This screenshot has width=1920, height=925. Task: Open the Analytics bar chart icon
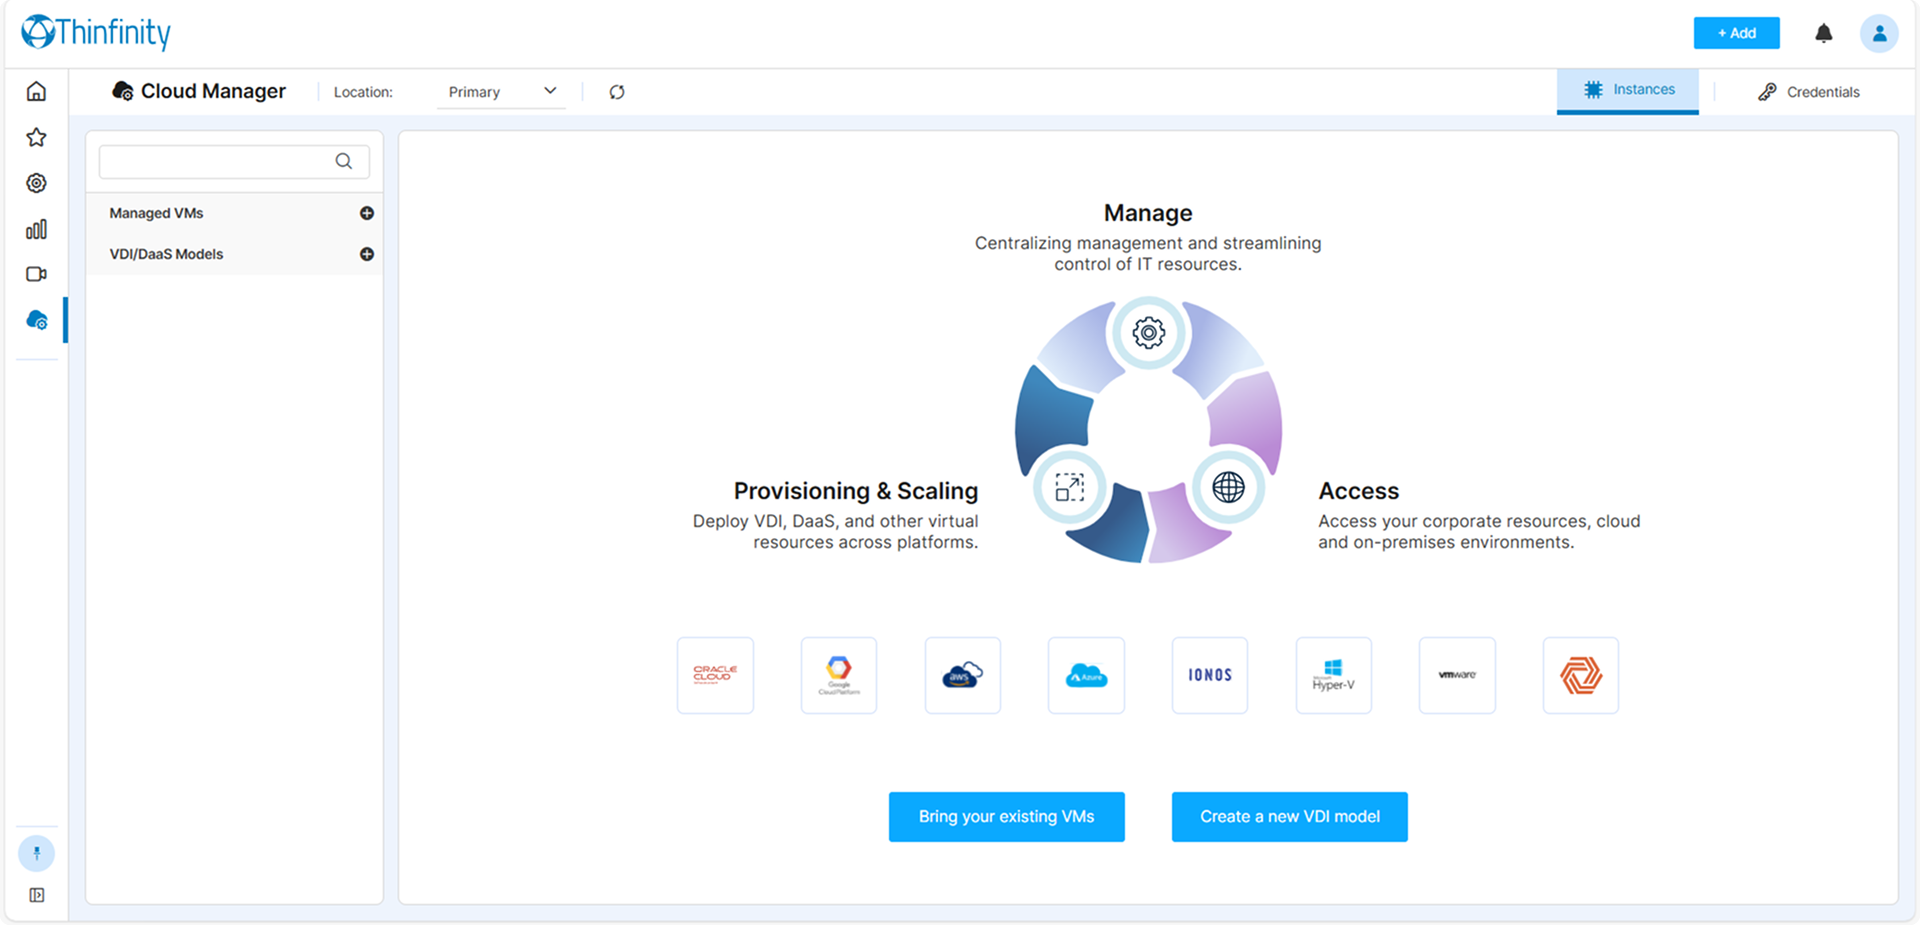[36, 229]
